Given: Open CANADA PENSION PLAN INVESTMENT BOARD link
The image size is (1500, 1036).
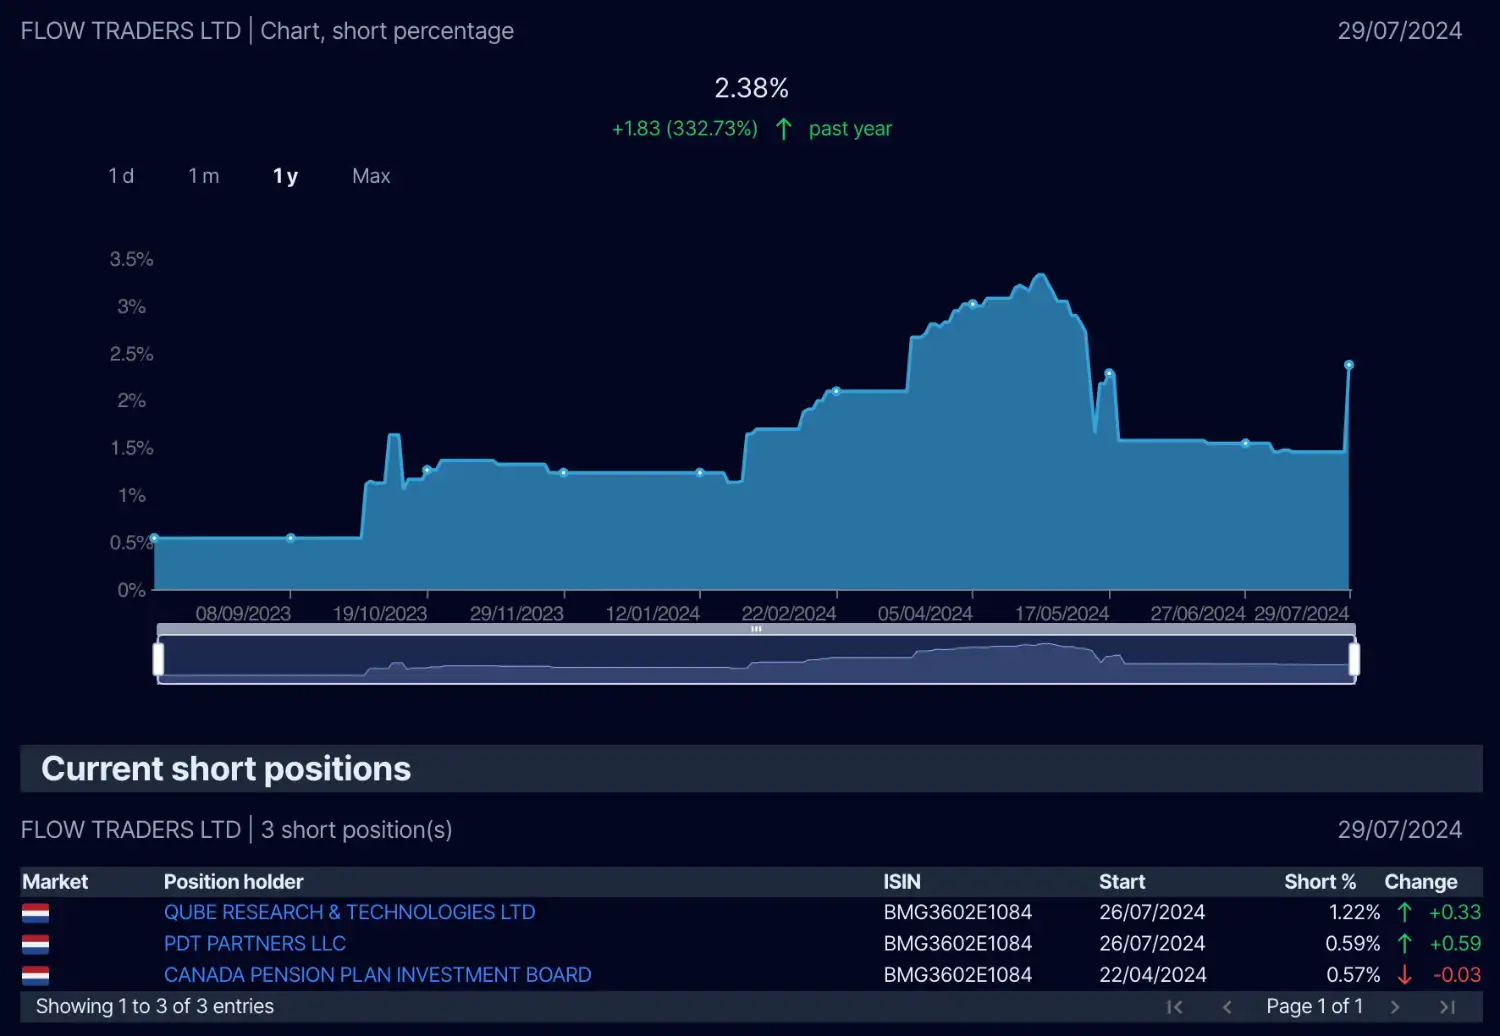Looking at the screenshot, I should point(378,974).
